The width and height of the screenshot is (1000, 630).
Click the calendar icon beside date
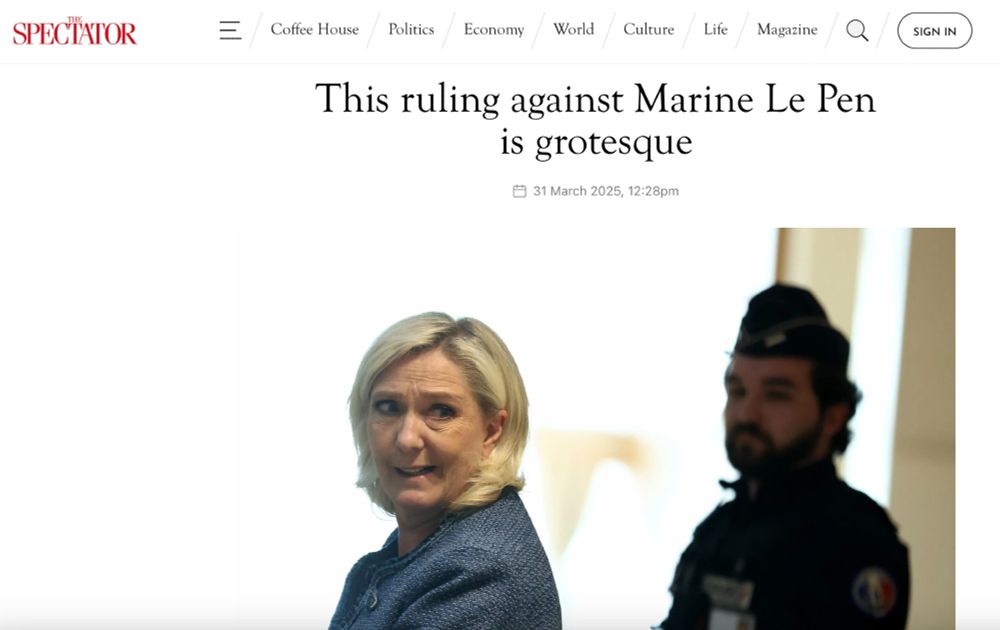[x=520, y=191]
